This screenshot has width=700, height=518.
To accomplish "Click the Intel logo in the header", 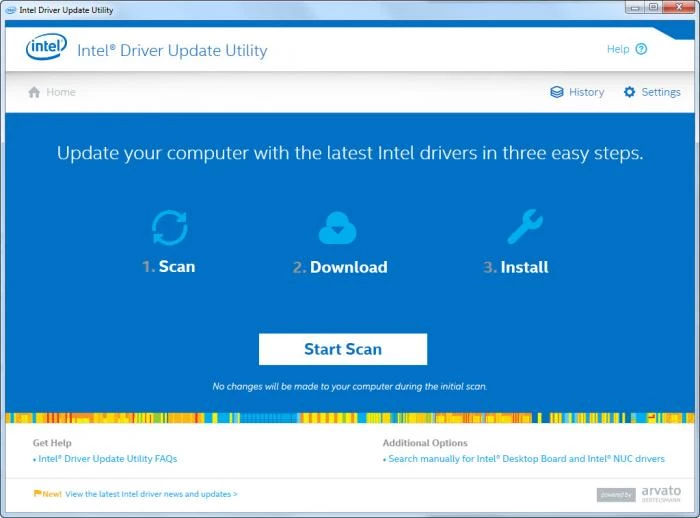I will click(46, 48).
